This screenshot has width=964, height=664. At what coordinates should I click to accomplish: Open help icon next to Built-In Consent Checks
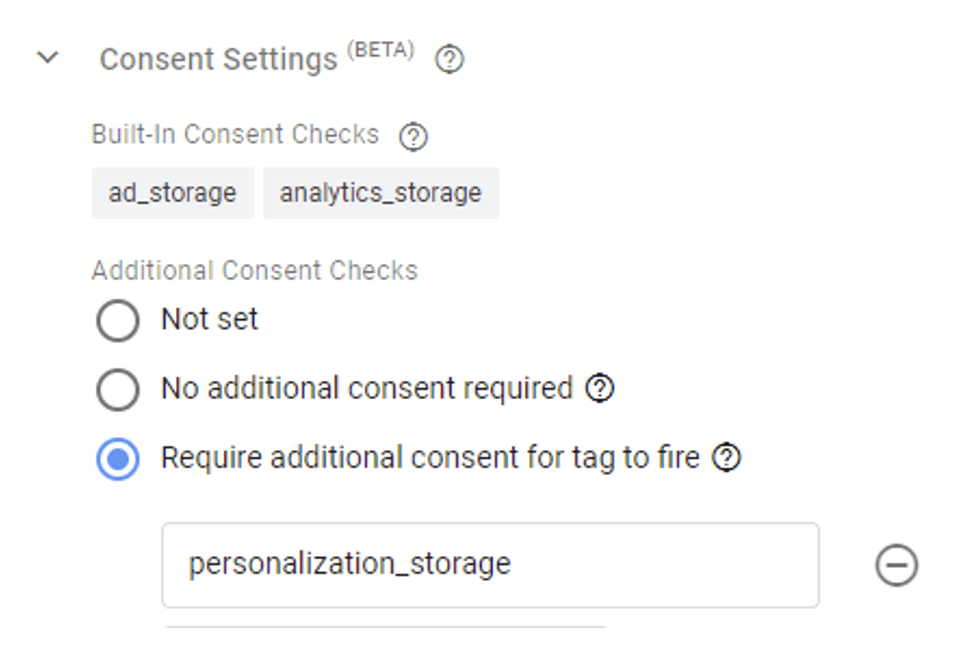click(x=413, y=136)
